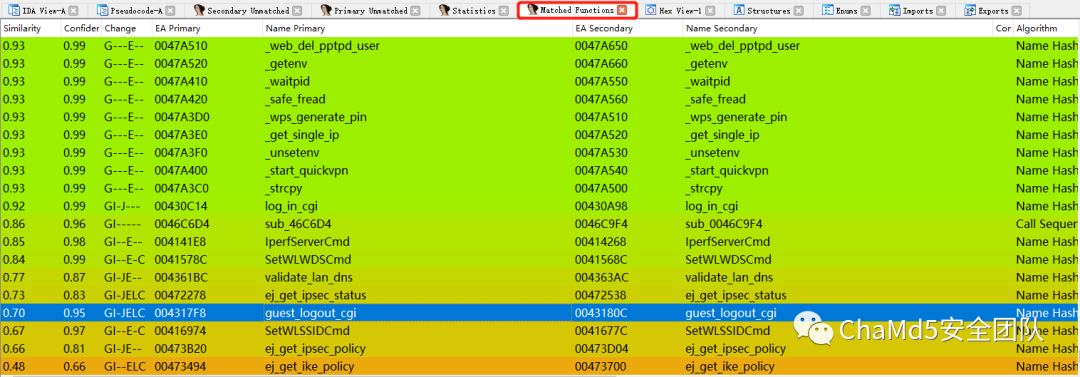Open the Hex View-1 tab
Image resolution: width=1080 pixels, height=377 pixels.
(680, 10)
